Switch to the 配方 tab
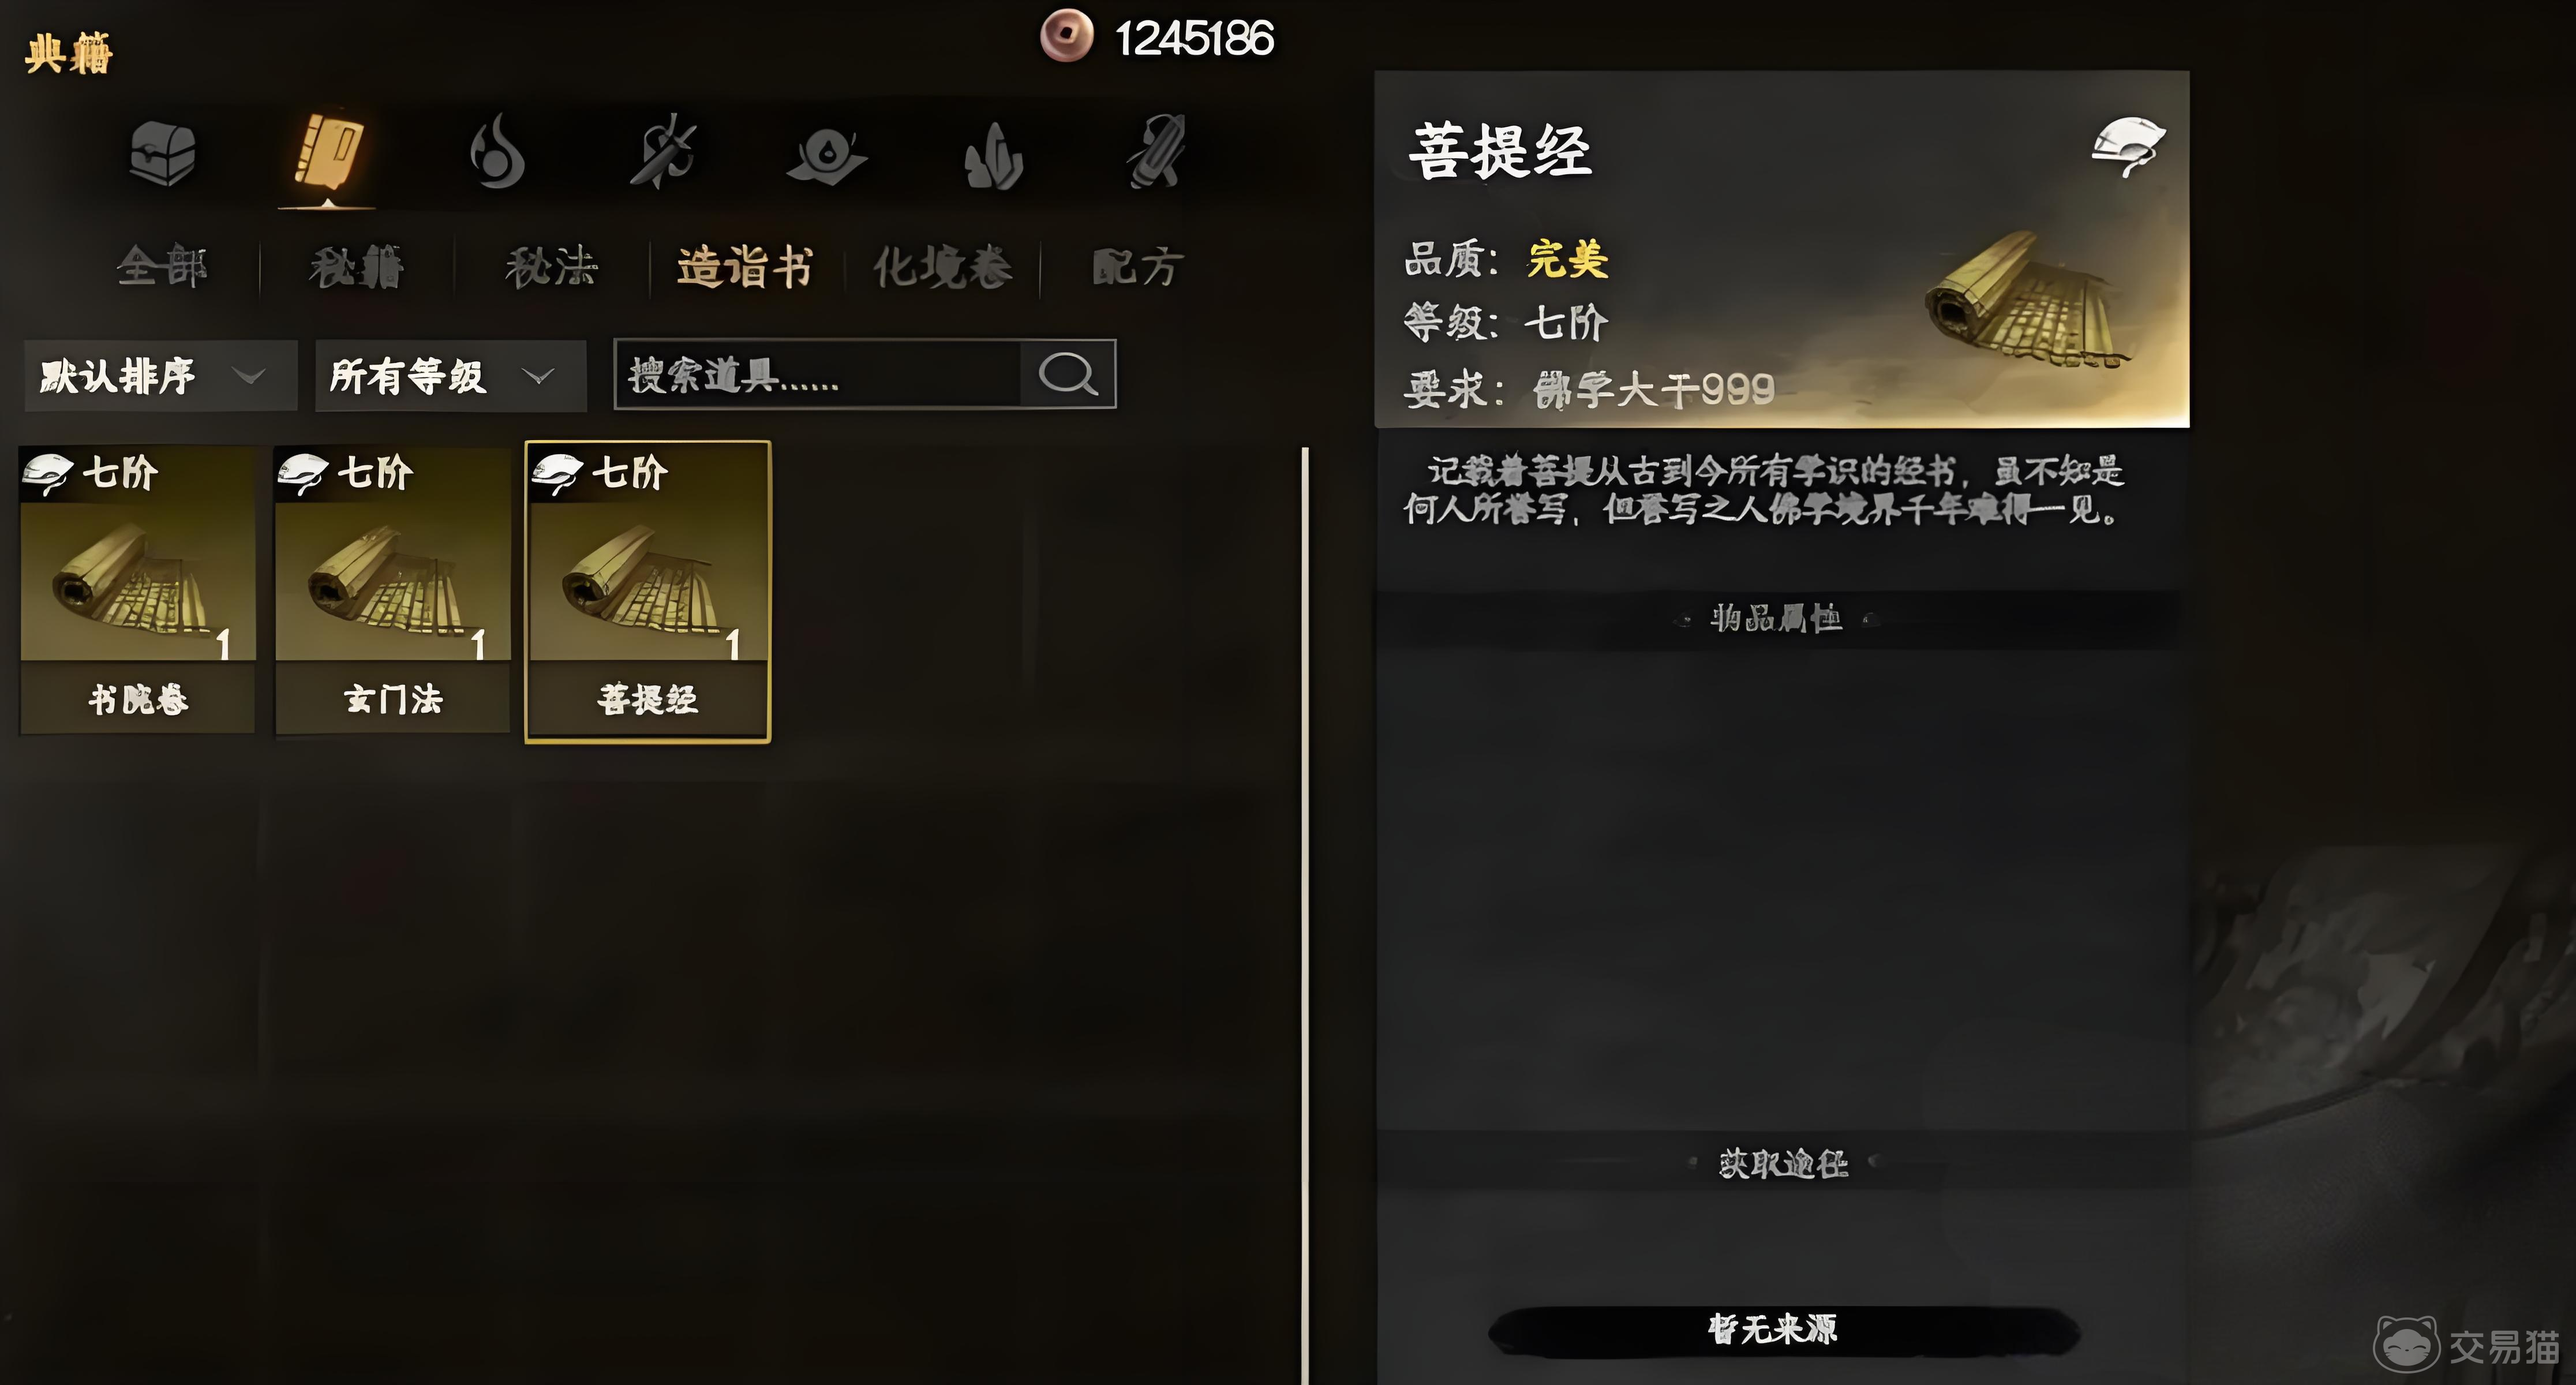2576x1385 pixels. (x=1138, y=267)
